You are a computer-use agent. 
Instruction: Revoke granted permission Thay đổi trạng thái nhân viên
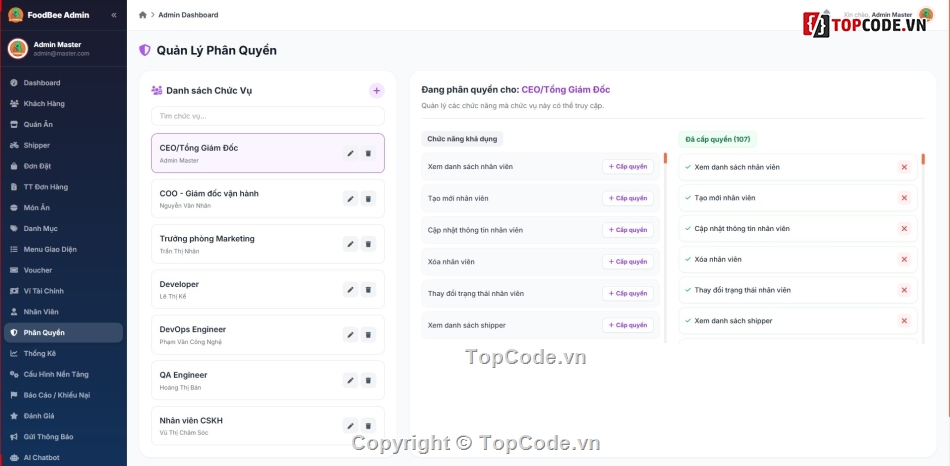click(904, 290)
